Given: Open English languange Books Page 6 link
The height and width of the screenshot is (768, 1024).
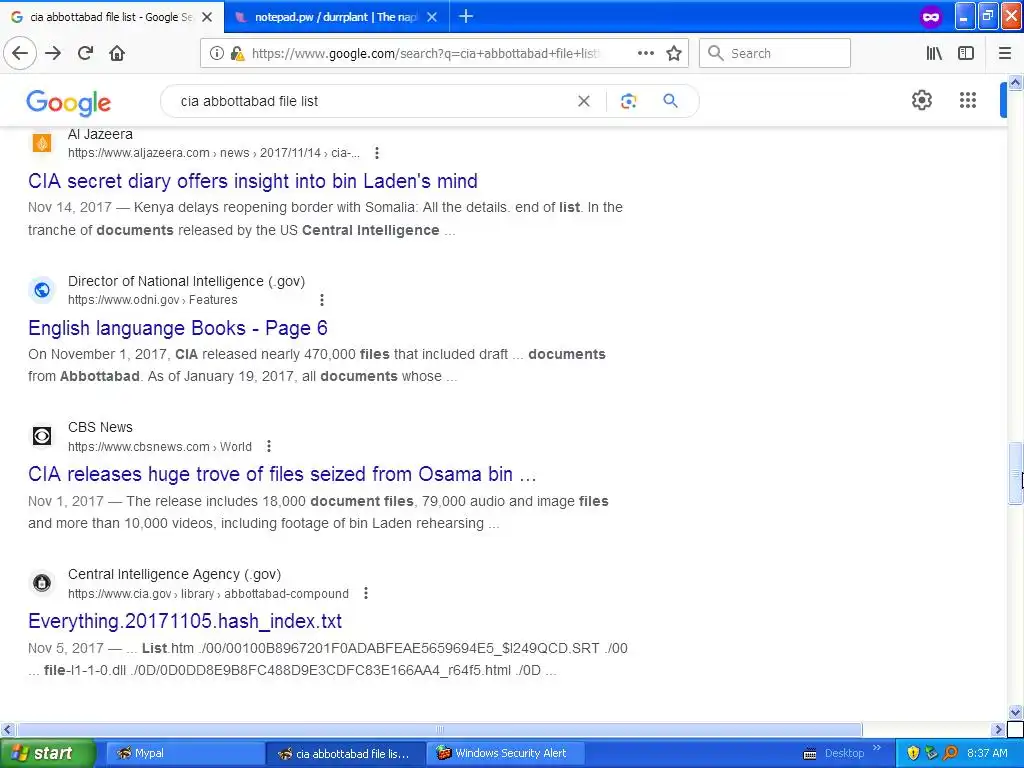Looking at the screenshot, I should pos(178,328).
